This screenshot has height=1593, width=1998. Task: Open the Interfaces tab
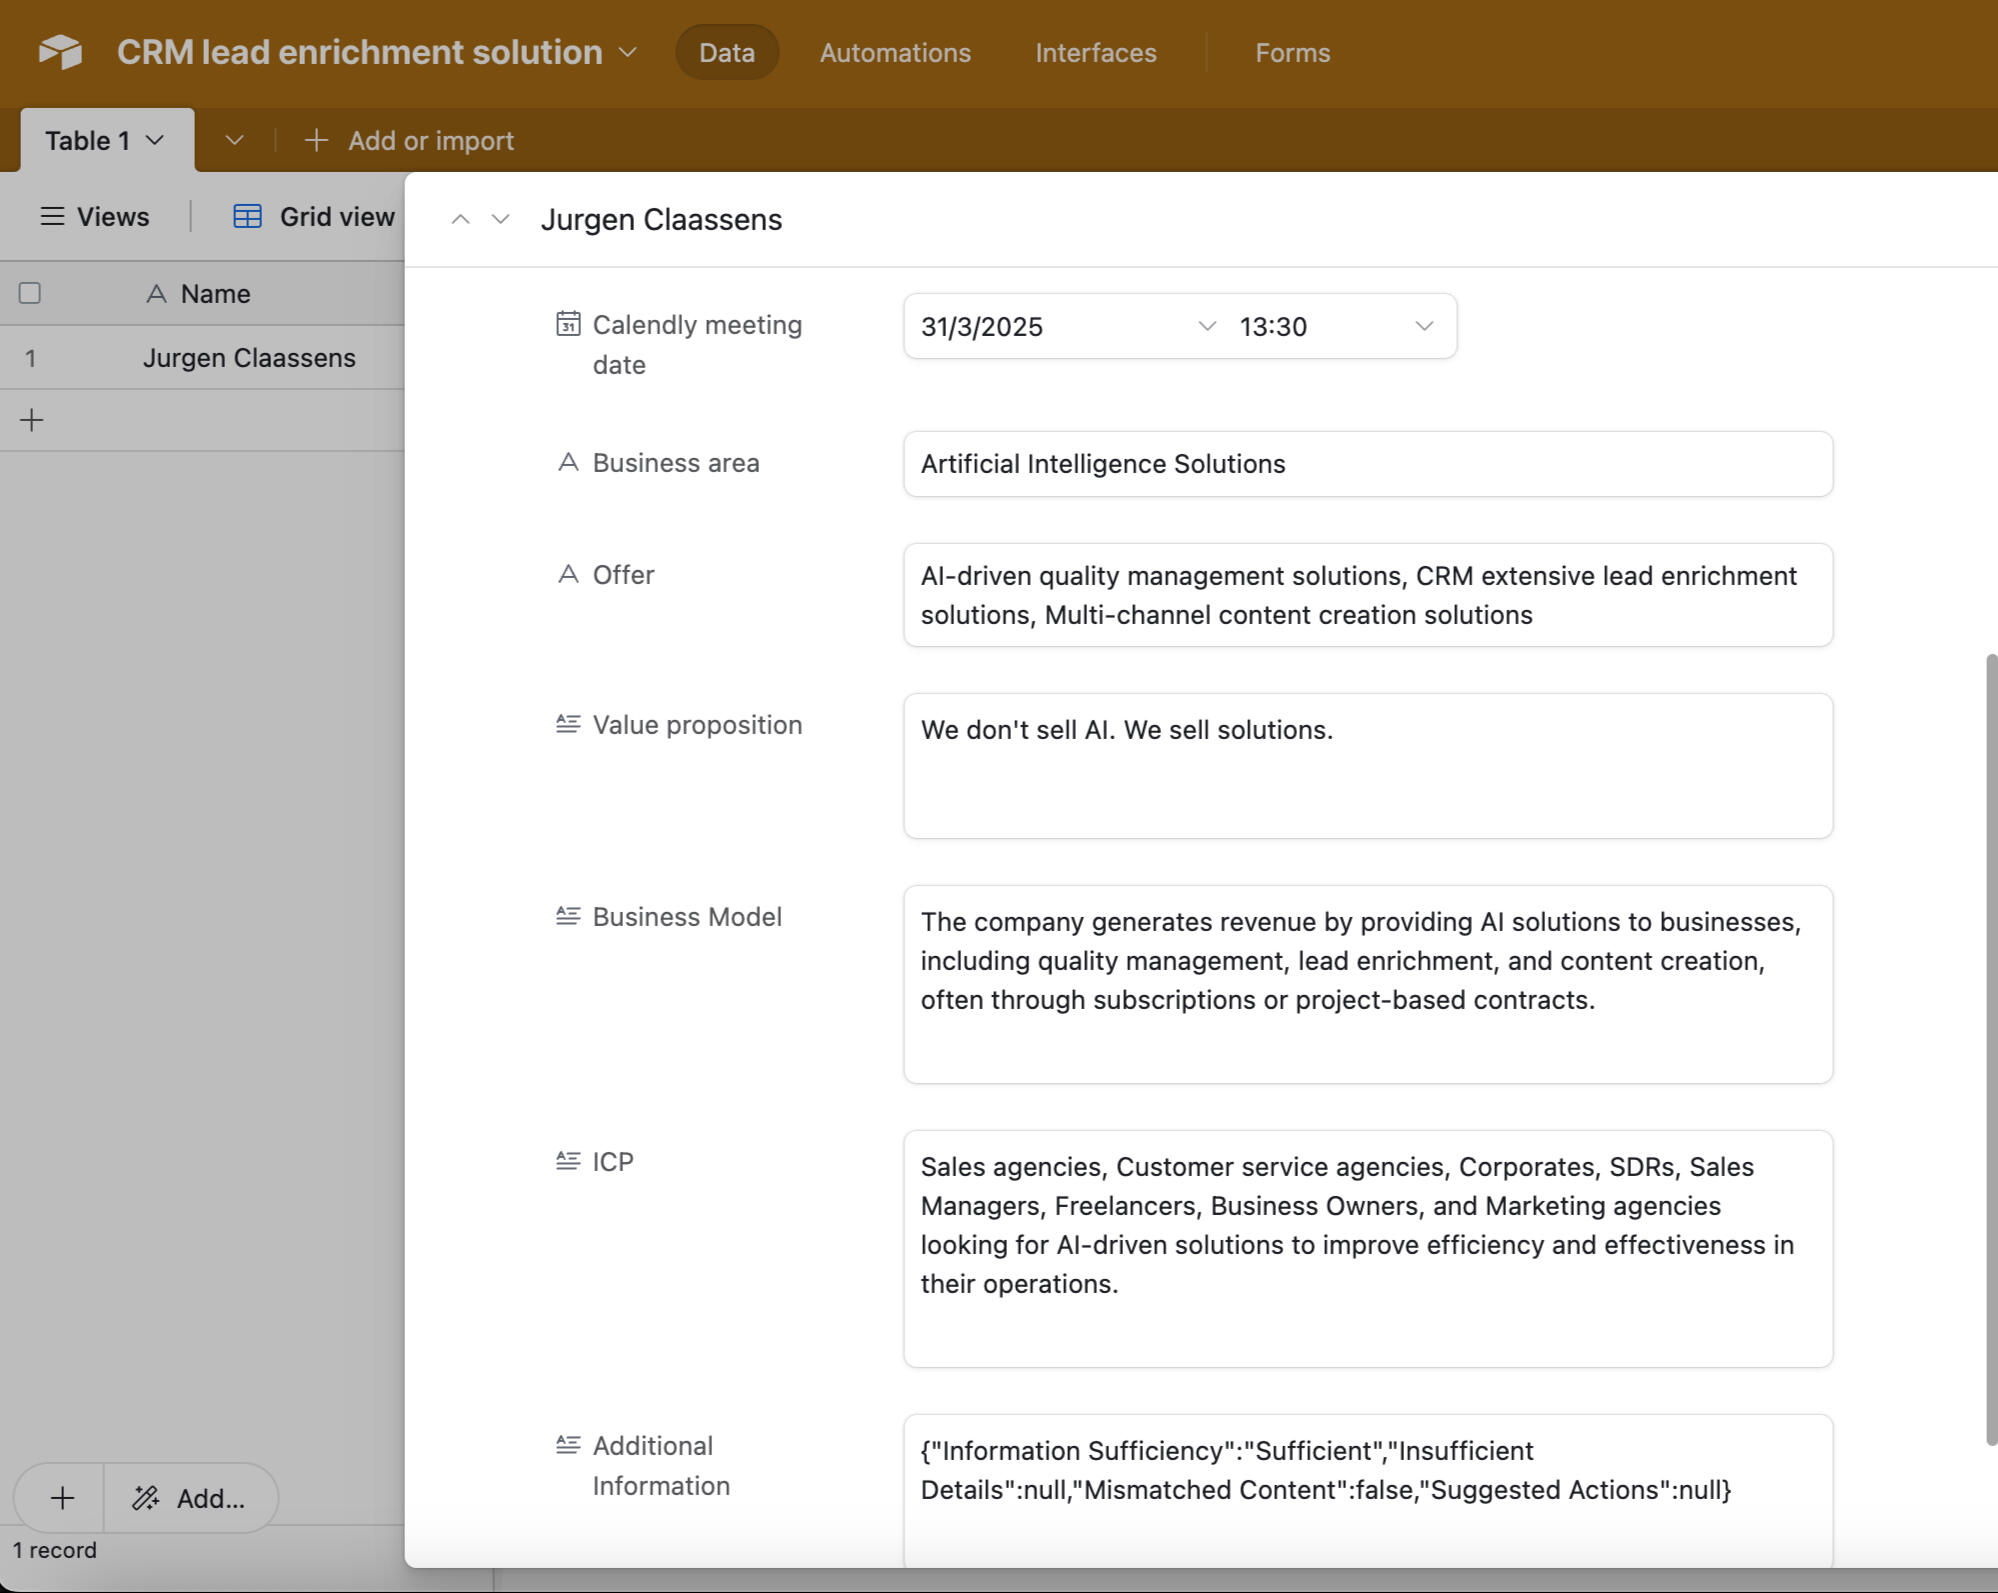pos(1095,52)
